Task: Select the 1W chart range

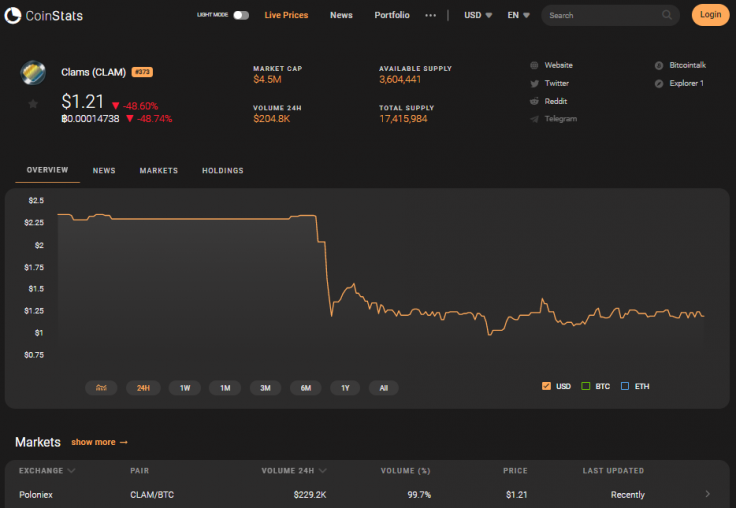Action: click(185, 388)
